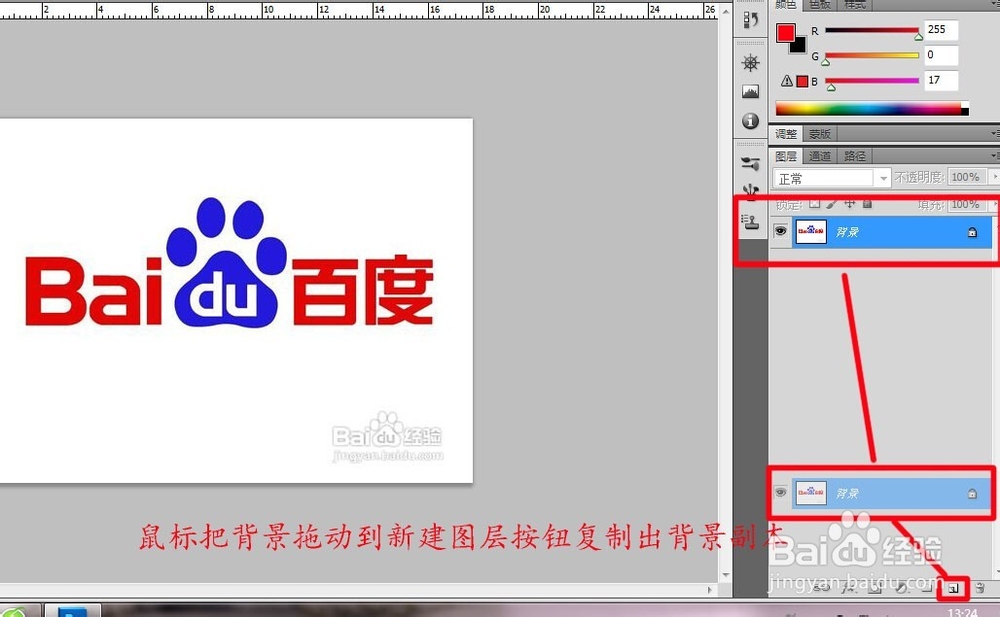Switch to the 色板 tab
This screenshot has width=1000, height=617.
coord(820,4)
